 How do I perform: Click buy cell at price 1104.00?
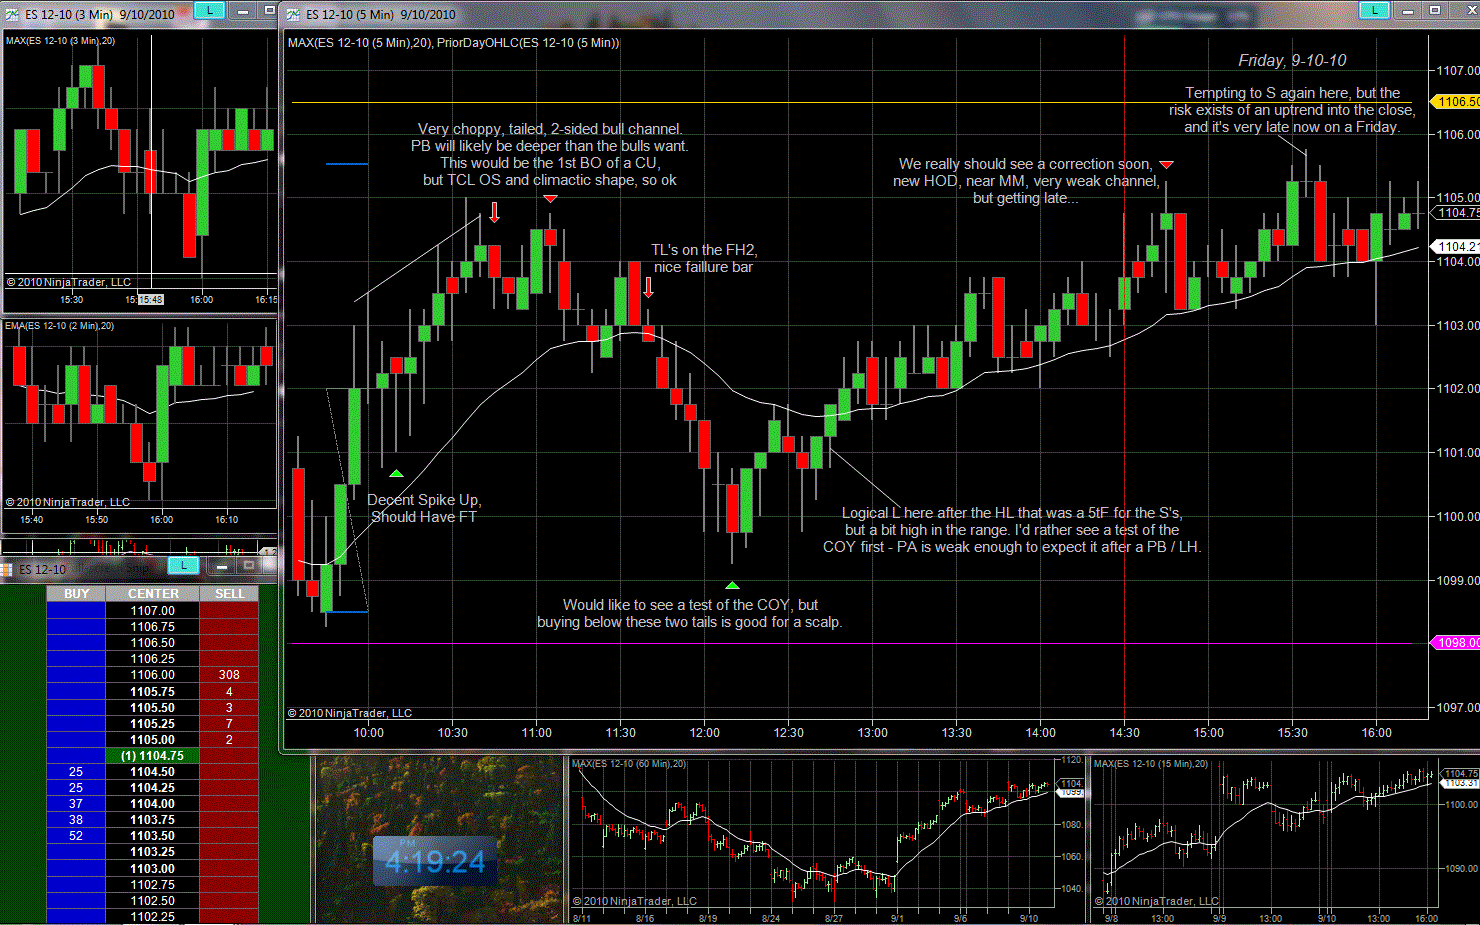pyautogui.click(x=76, y=804)
